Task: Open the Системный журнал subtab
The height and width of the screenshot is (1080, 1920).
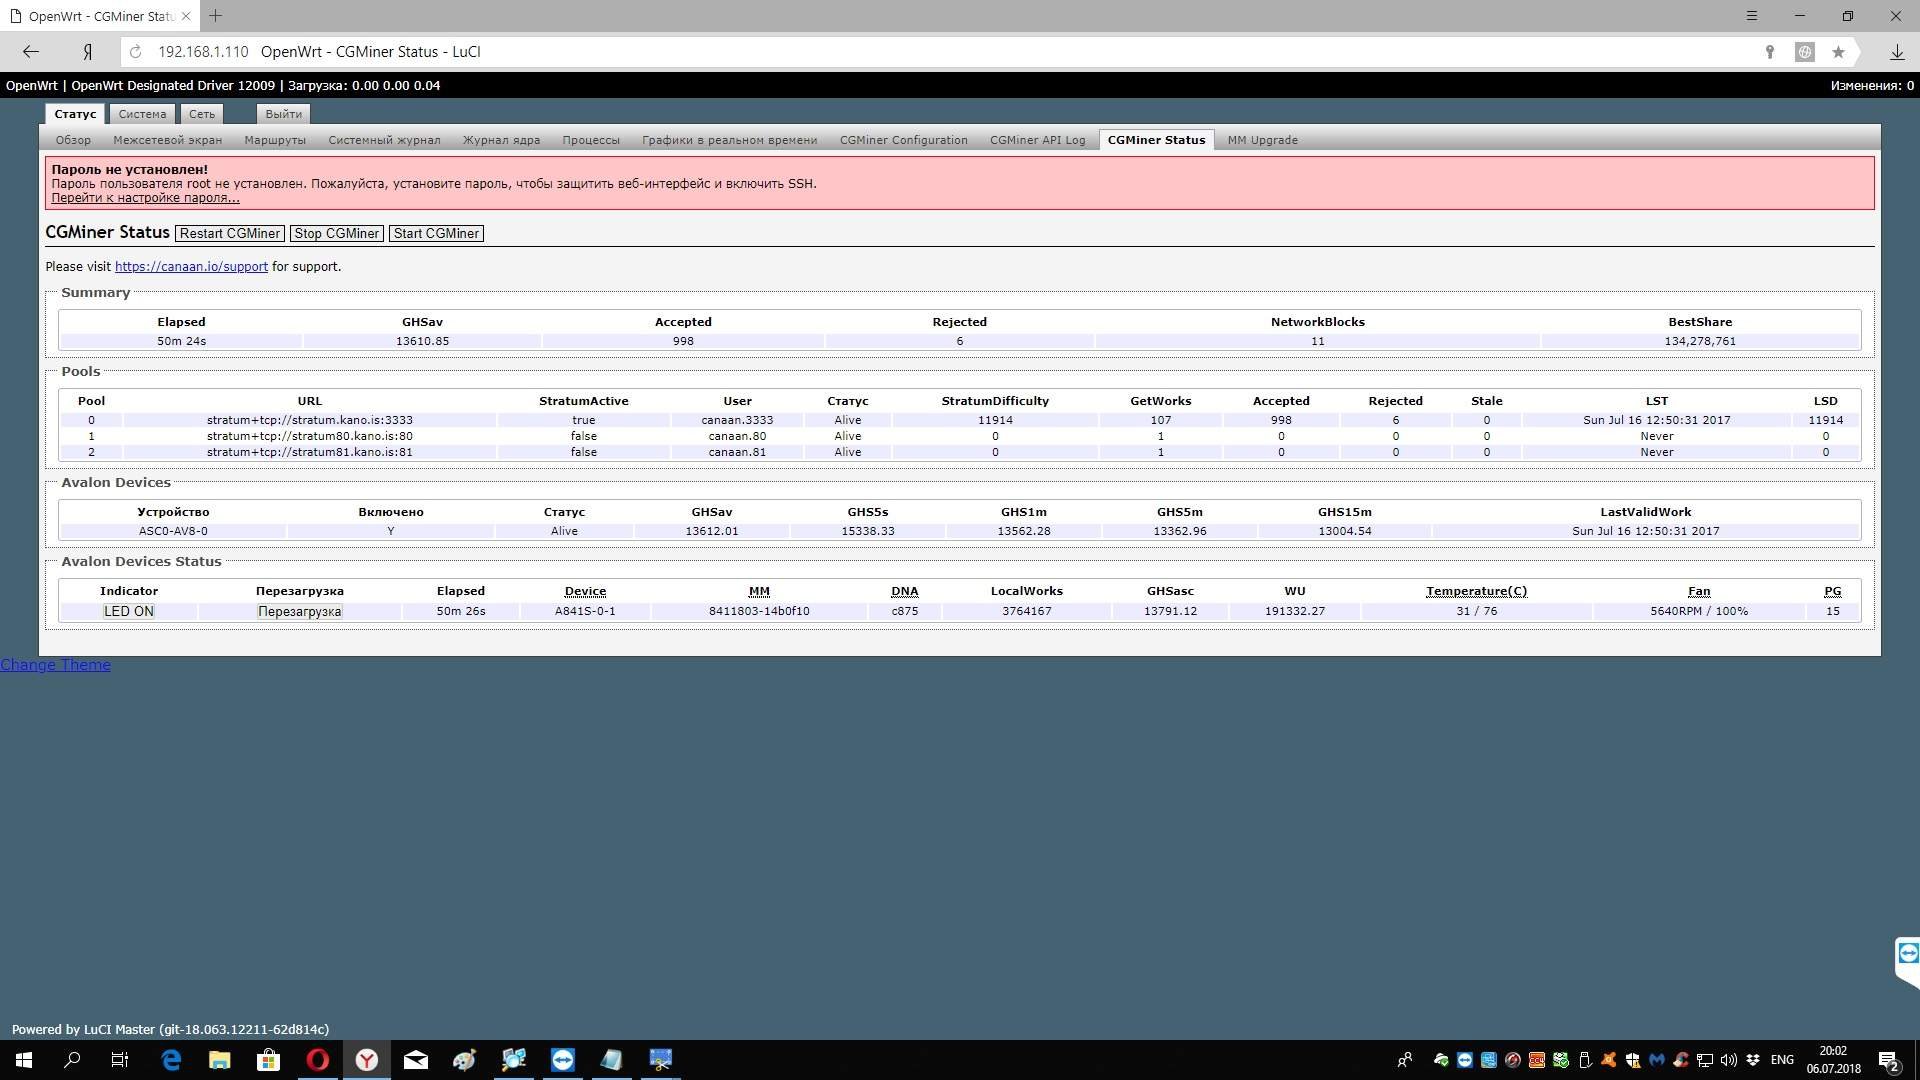Action: [x=384, y=140]
